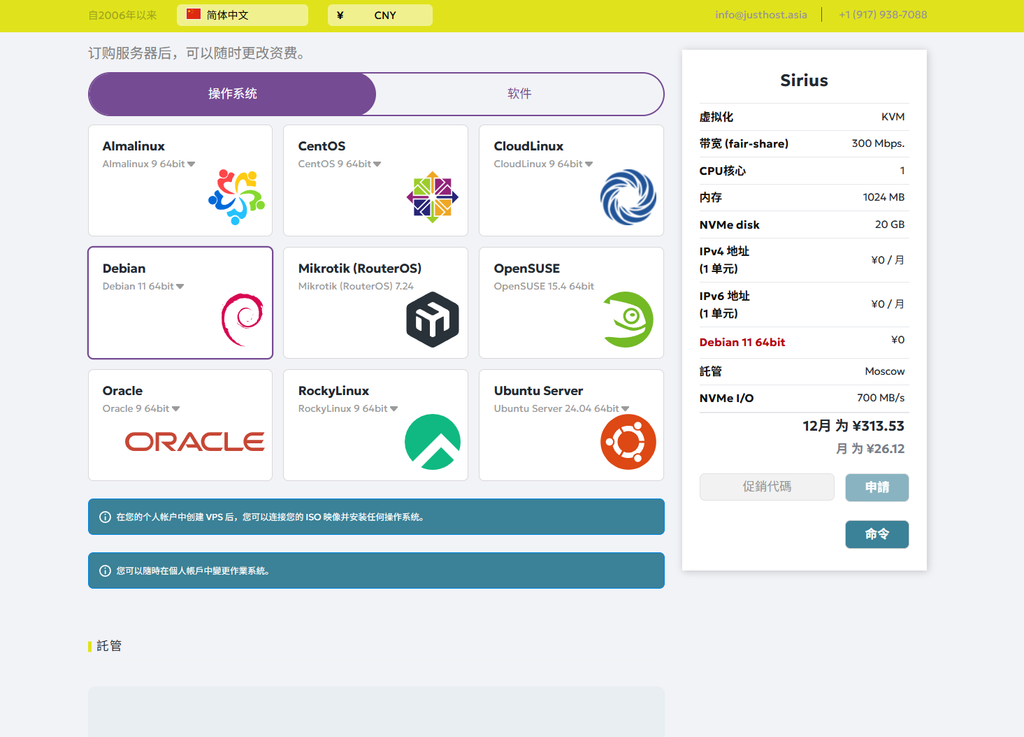
Task: Click the 促銷代碼 promo code field
Action: [x=767, y=487]
